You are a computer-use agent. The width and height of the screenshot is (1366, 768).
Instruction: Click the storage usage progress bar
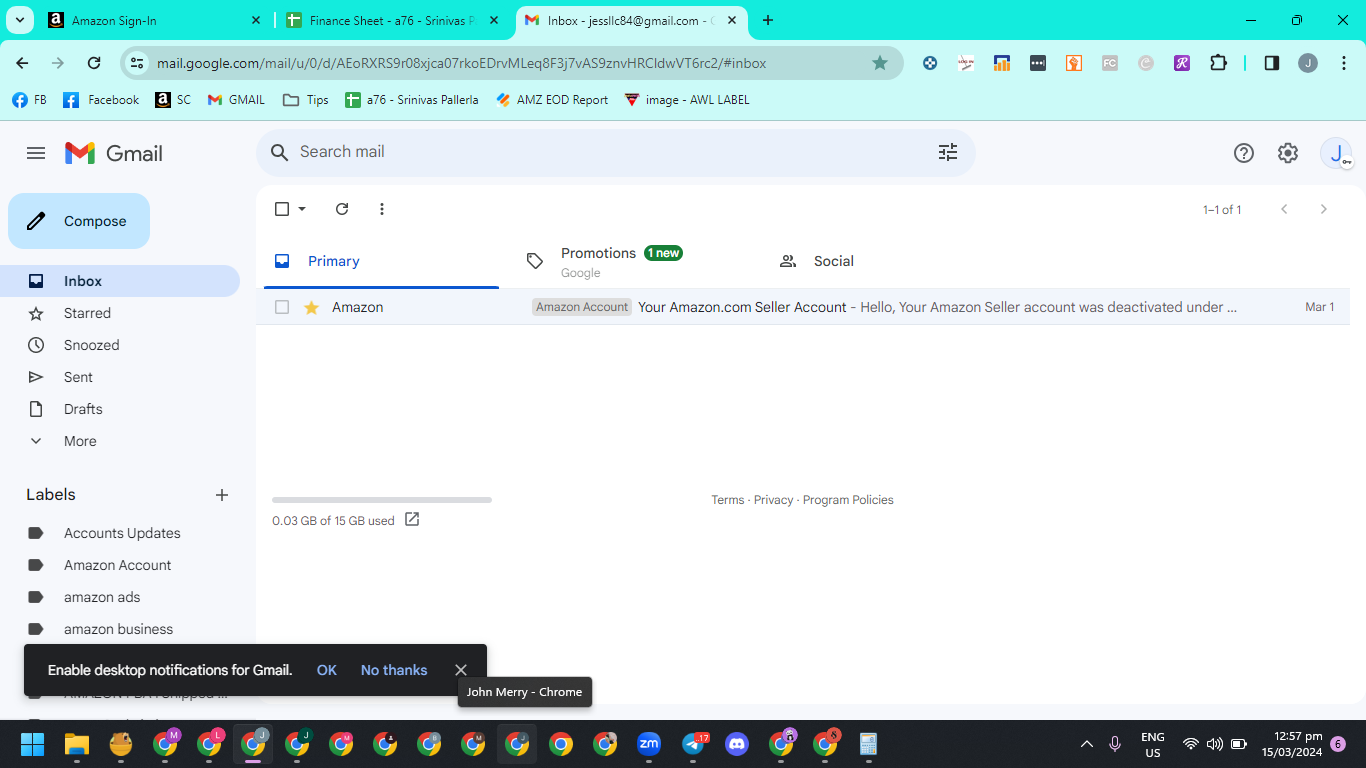[382, 500]
